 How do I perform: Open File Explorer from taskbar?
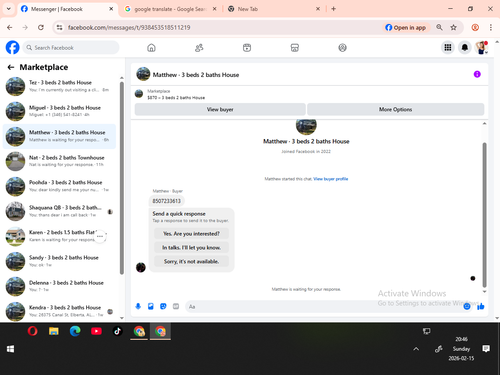54,331
